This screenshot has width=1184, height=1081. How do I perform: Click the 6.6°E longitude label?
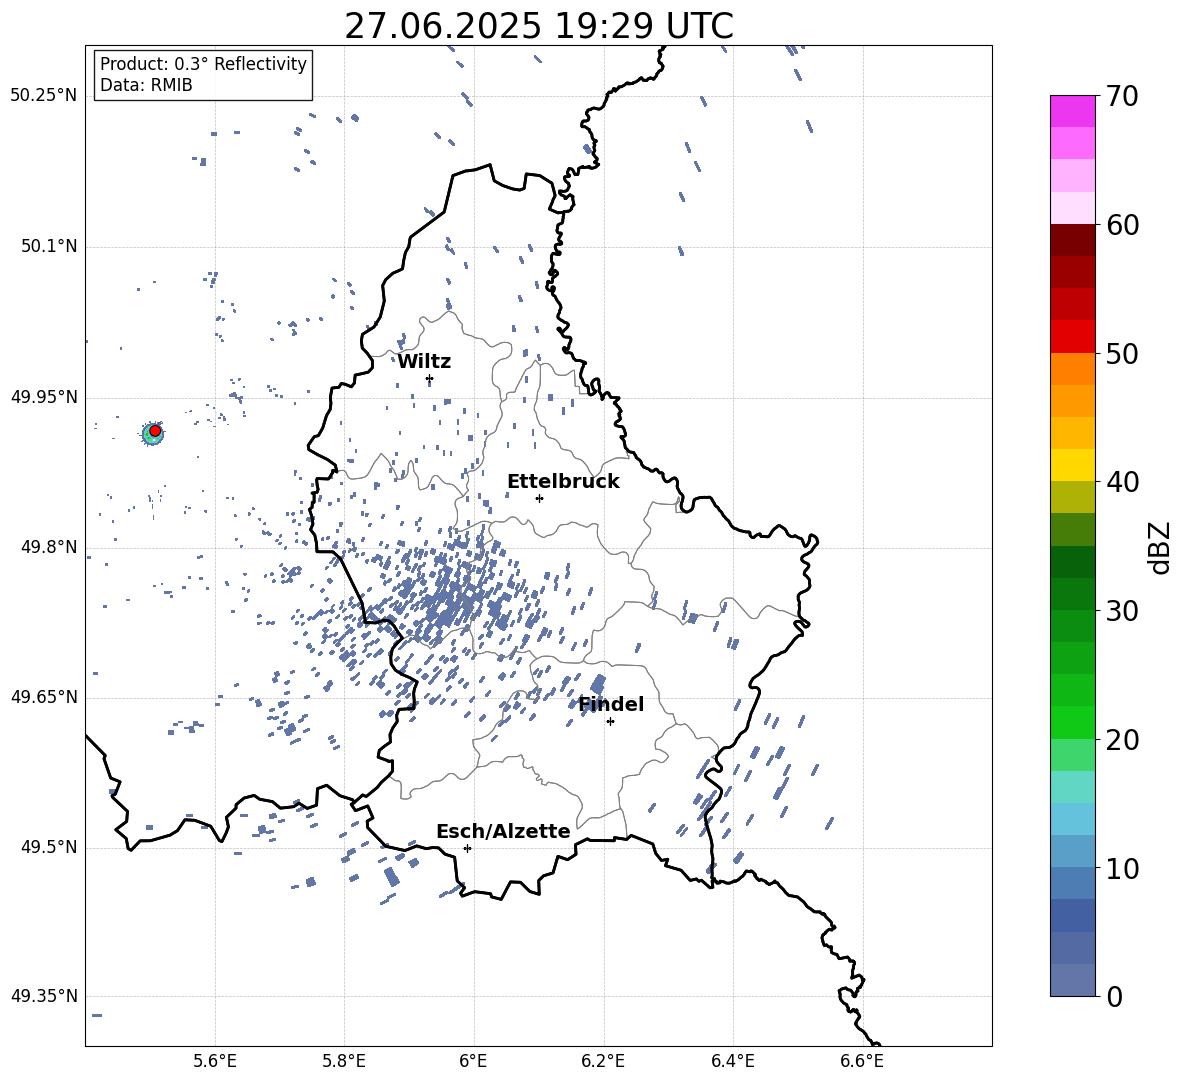tap(862, 1061)
